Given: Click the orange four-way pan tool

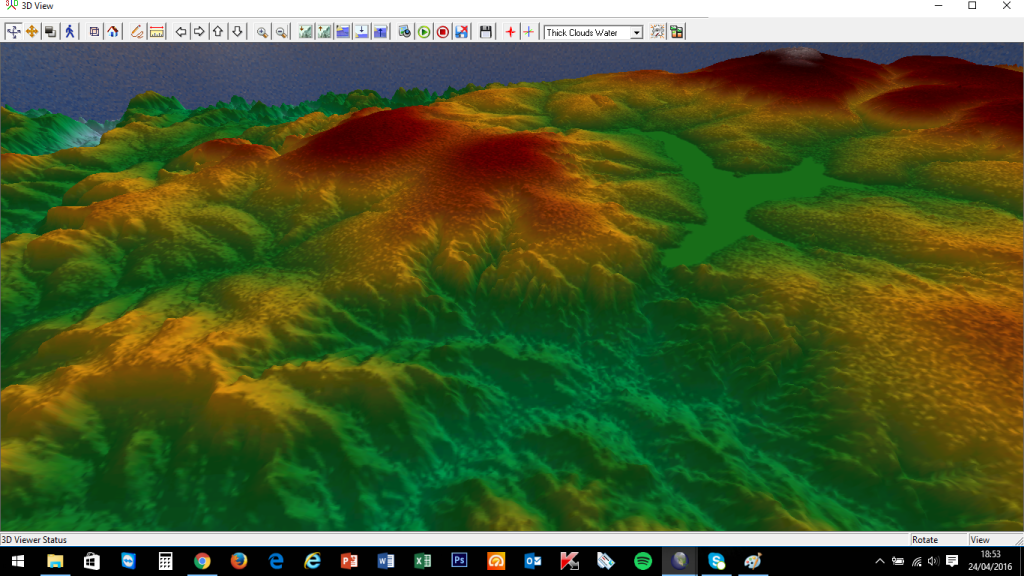Looking at the screenshot, I should click(x=32, y=32).
